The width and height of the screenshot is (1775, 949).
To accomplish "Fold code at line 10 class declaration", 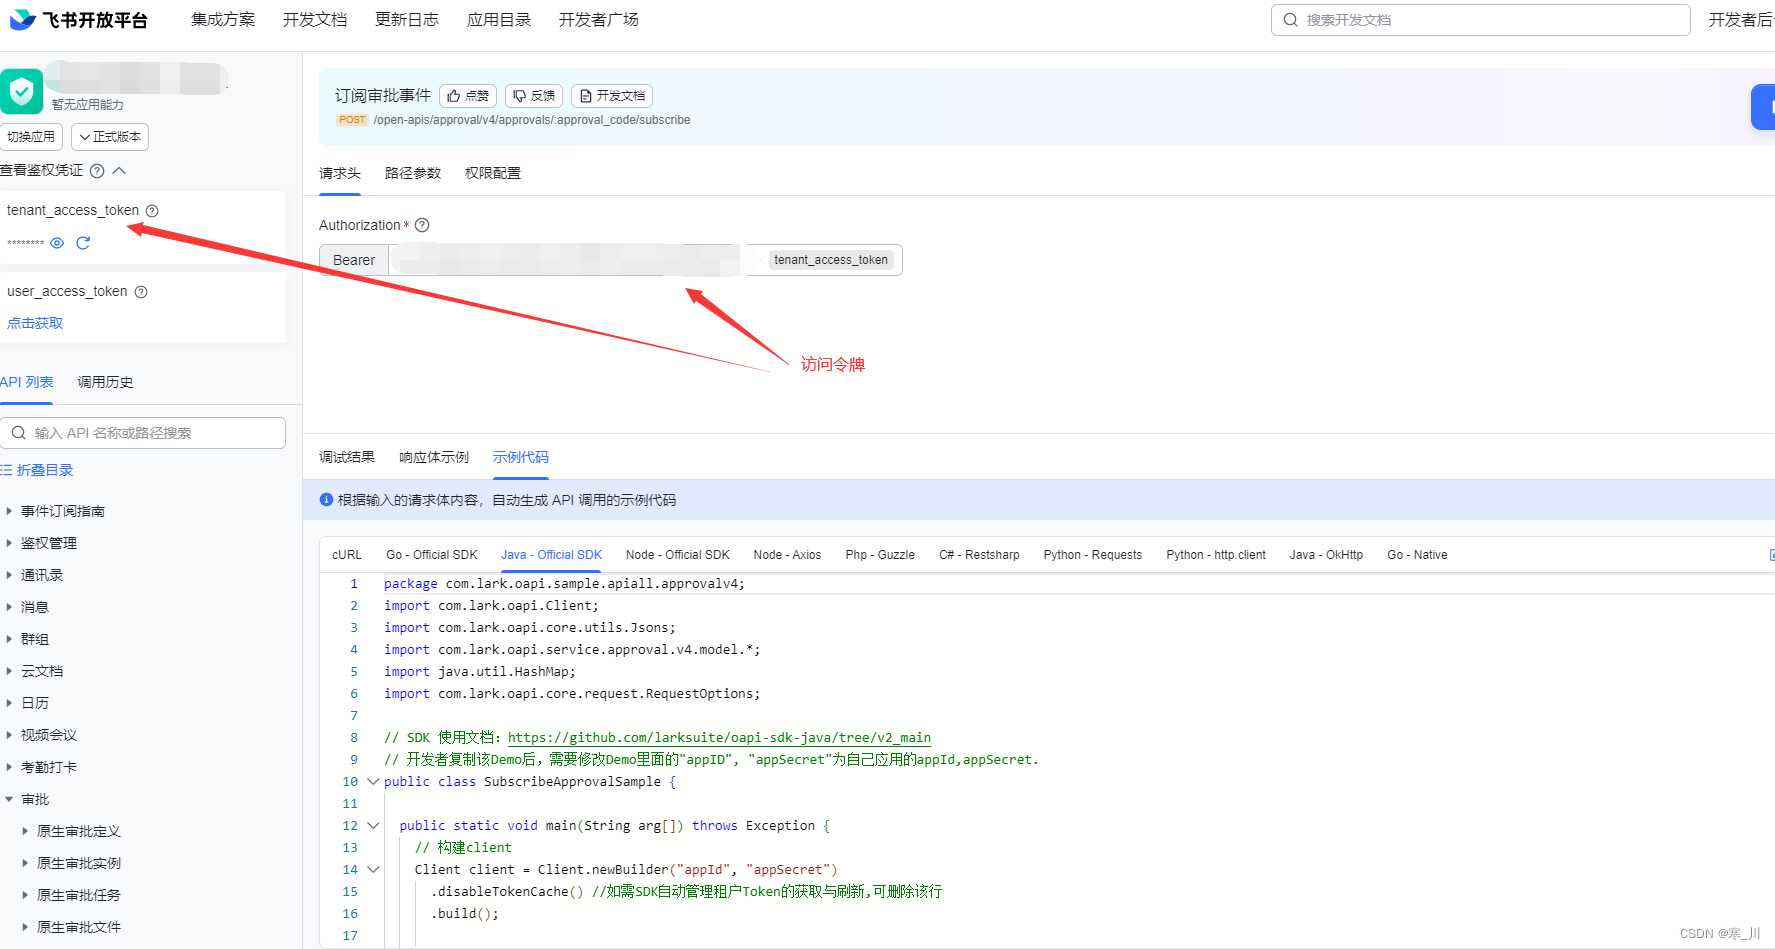I will [x=373, y=782].
